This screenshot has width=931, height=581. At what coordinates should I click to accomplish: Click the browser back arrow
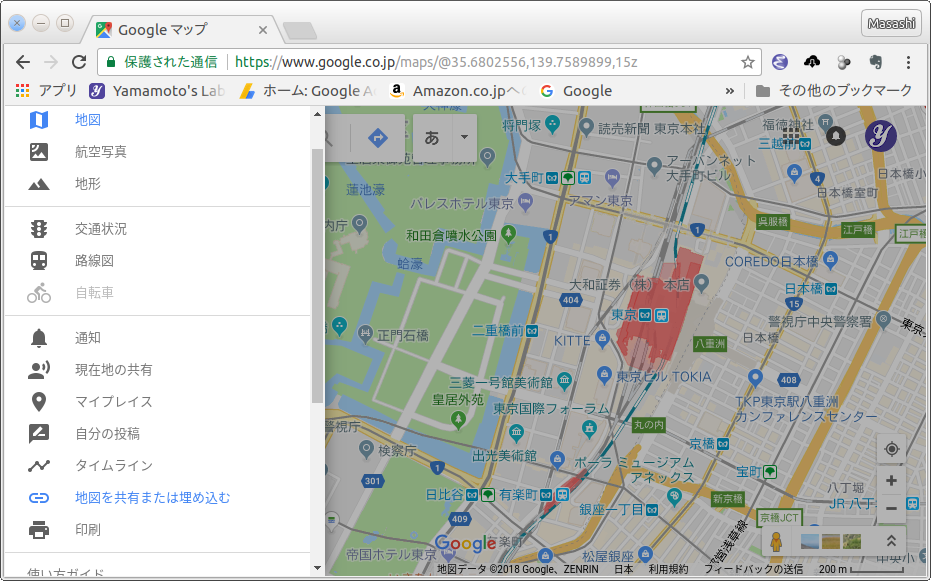pos(23,62)
